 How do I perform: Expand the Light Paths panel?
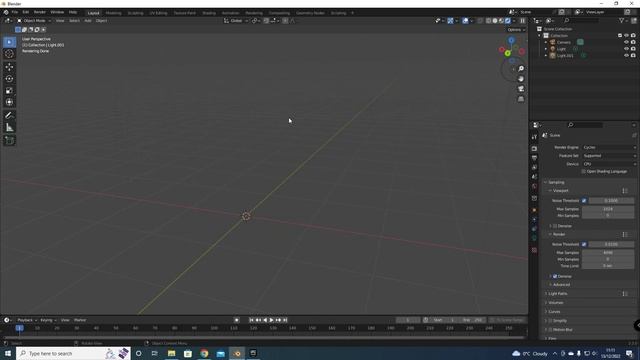pos(558,293)
